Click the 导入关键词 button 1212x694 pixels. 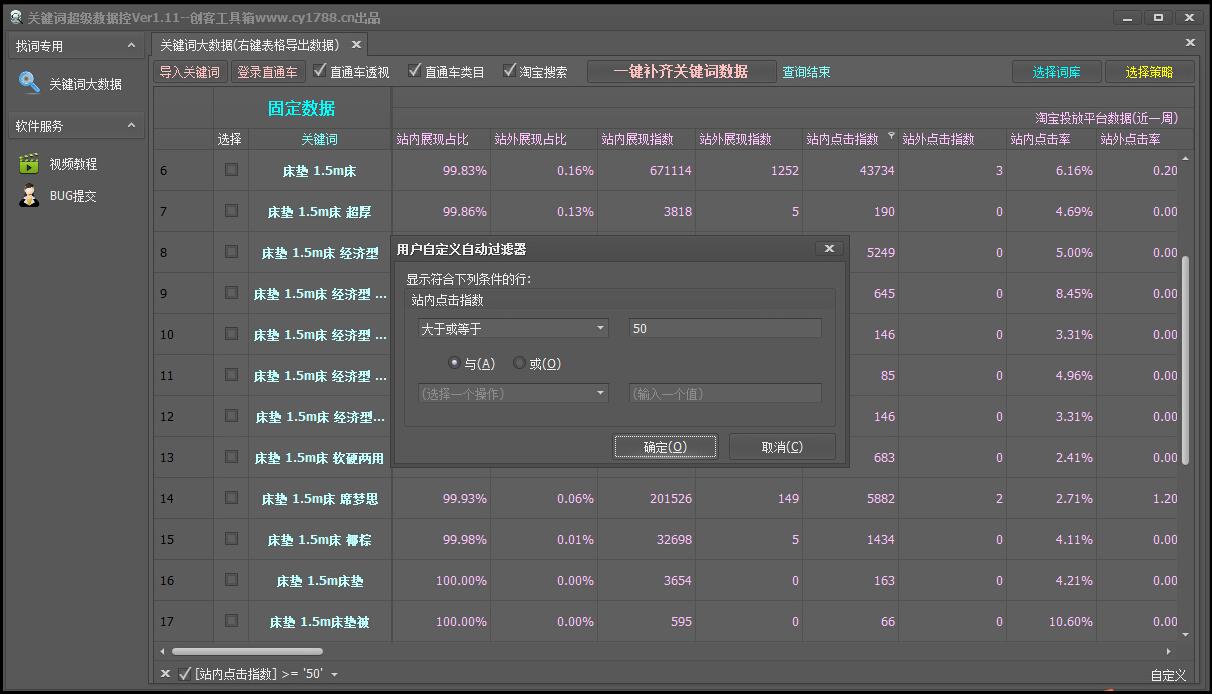point(190,72)
